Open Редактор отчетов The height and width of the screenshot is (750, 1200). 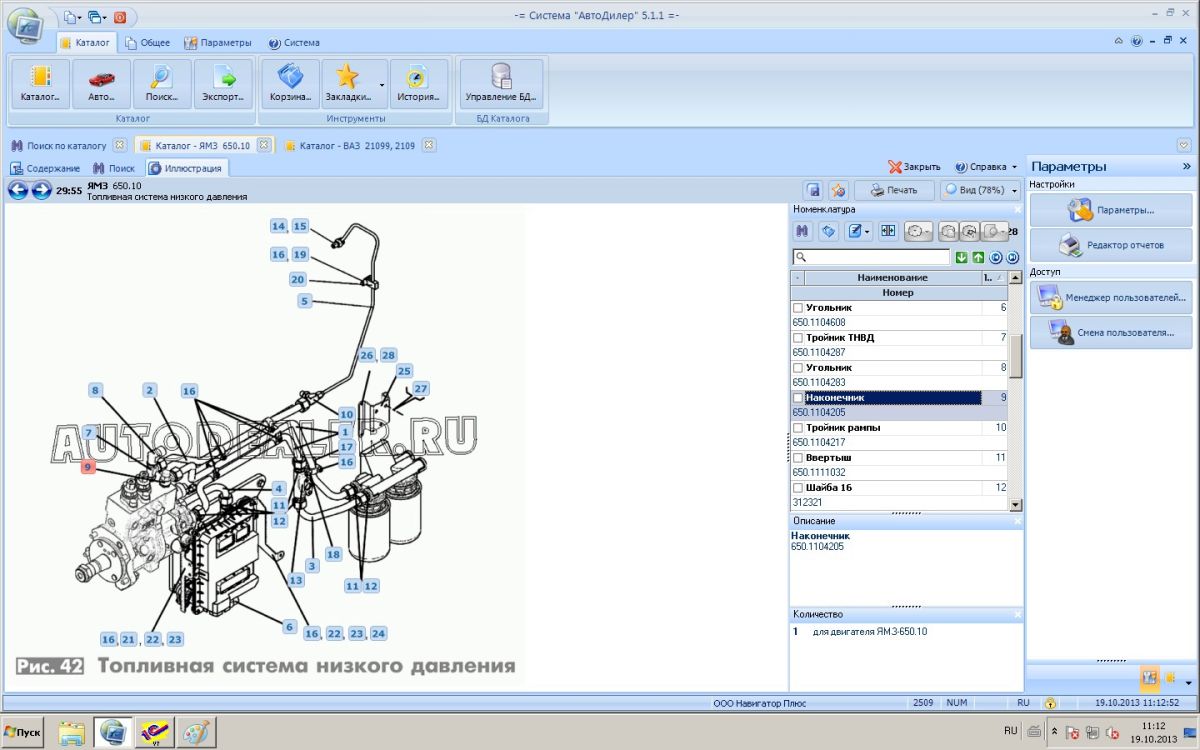coord(1111,245)
